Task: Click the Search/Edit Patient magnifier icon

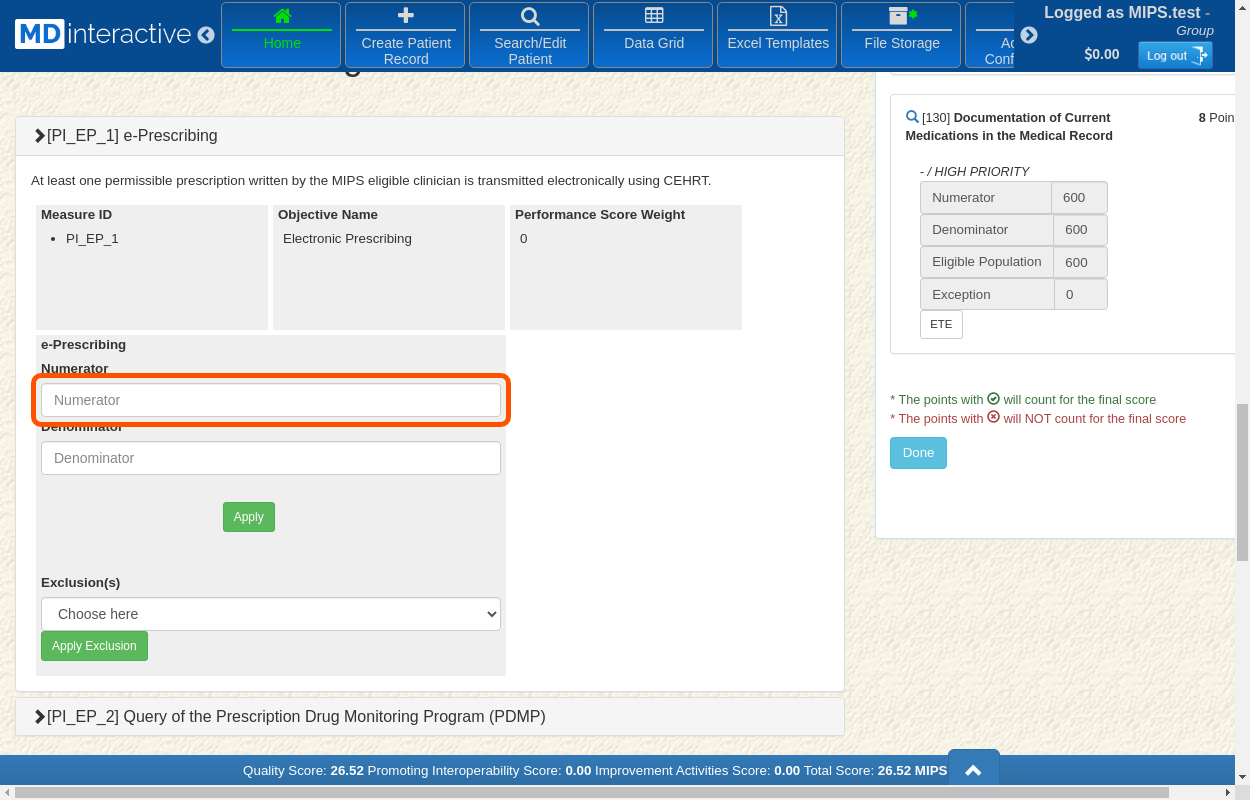Action: [x=530, y=16]
